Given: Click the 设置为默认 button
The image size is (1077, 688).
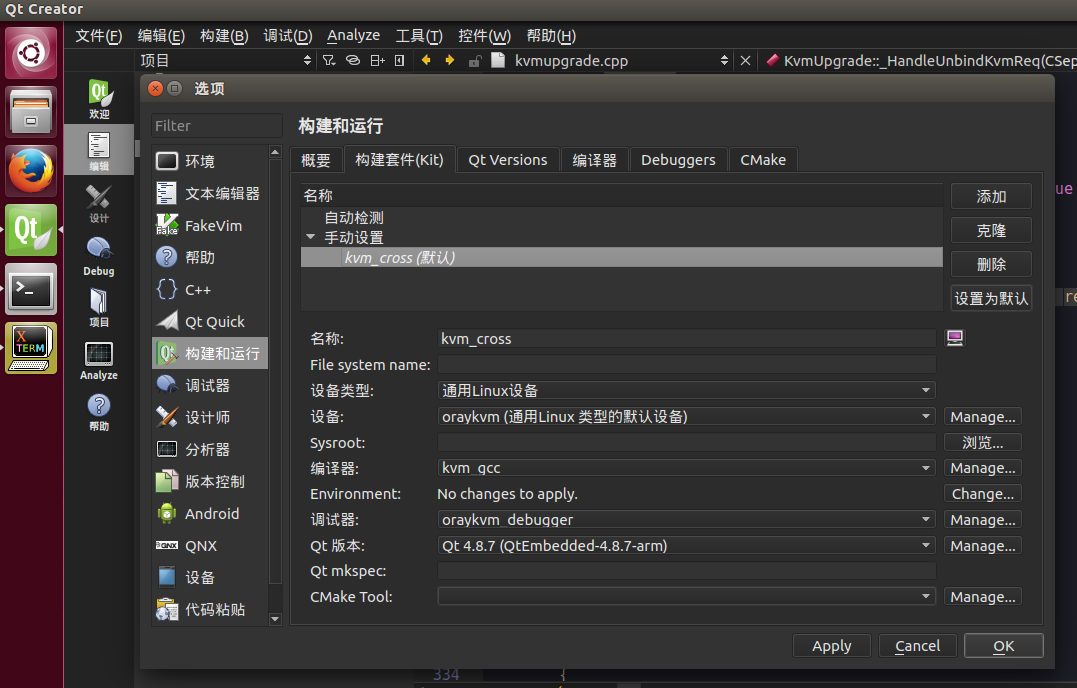Looking at the screenshot, I should coord(991,298).
